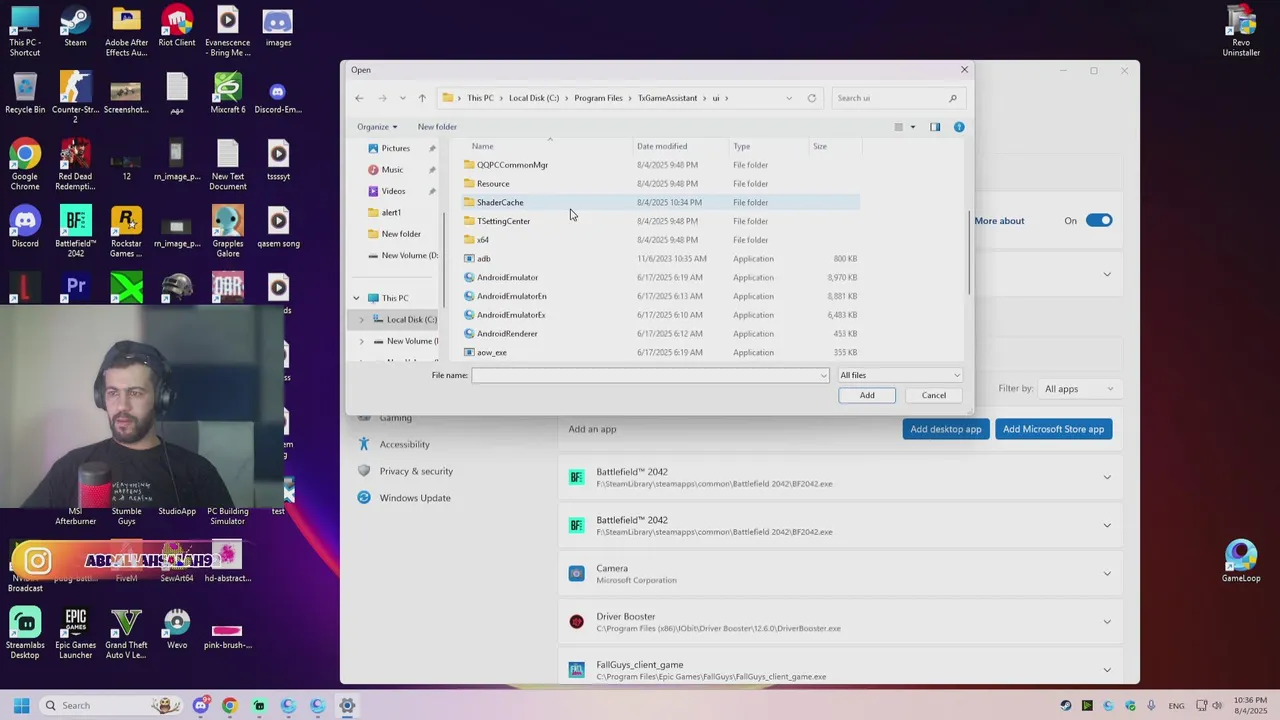Viewport: 1280px width, 720px height.
Task: Open the address bar history dropdown
Action: pos(789,98)
